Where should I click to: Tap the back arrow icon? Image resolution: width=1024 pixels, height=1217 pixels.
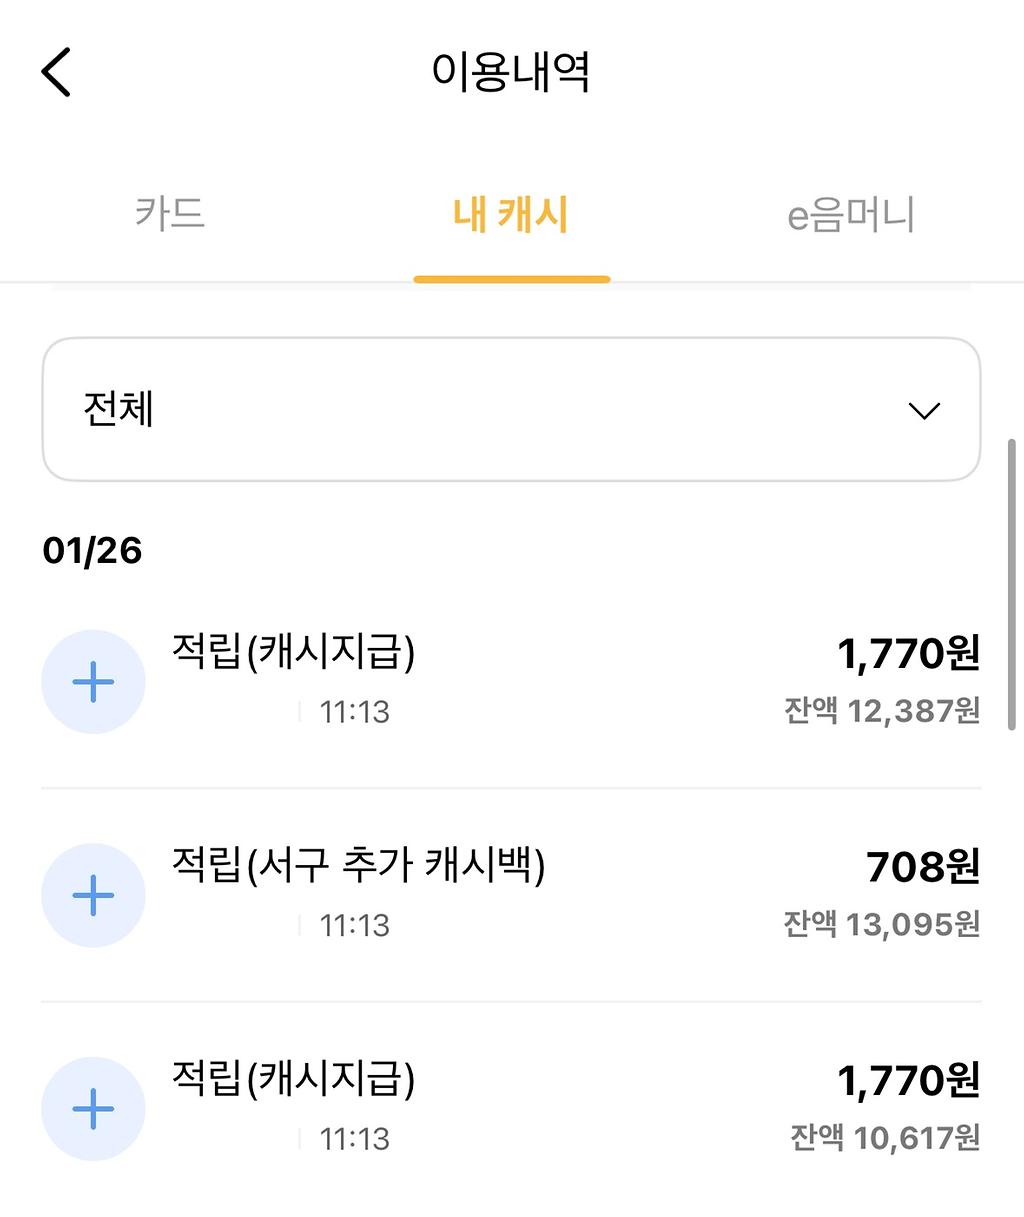coord(57,73)
